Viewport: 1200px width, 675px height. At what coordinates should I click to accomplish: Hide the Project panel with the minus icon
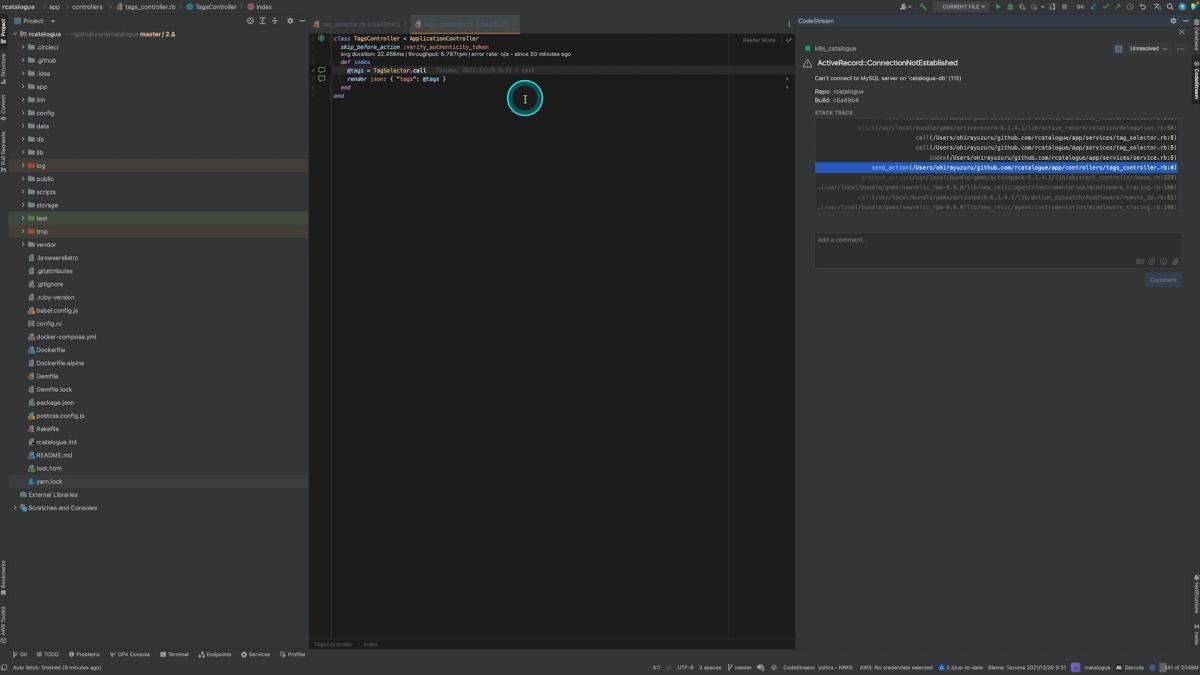tap(303, 21)
